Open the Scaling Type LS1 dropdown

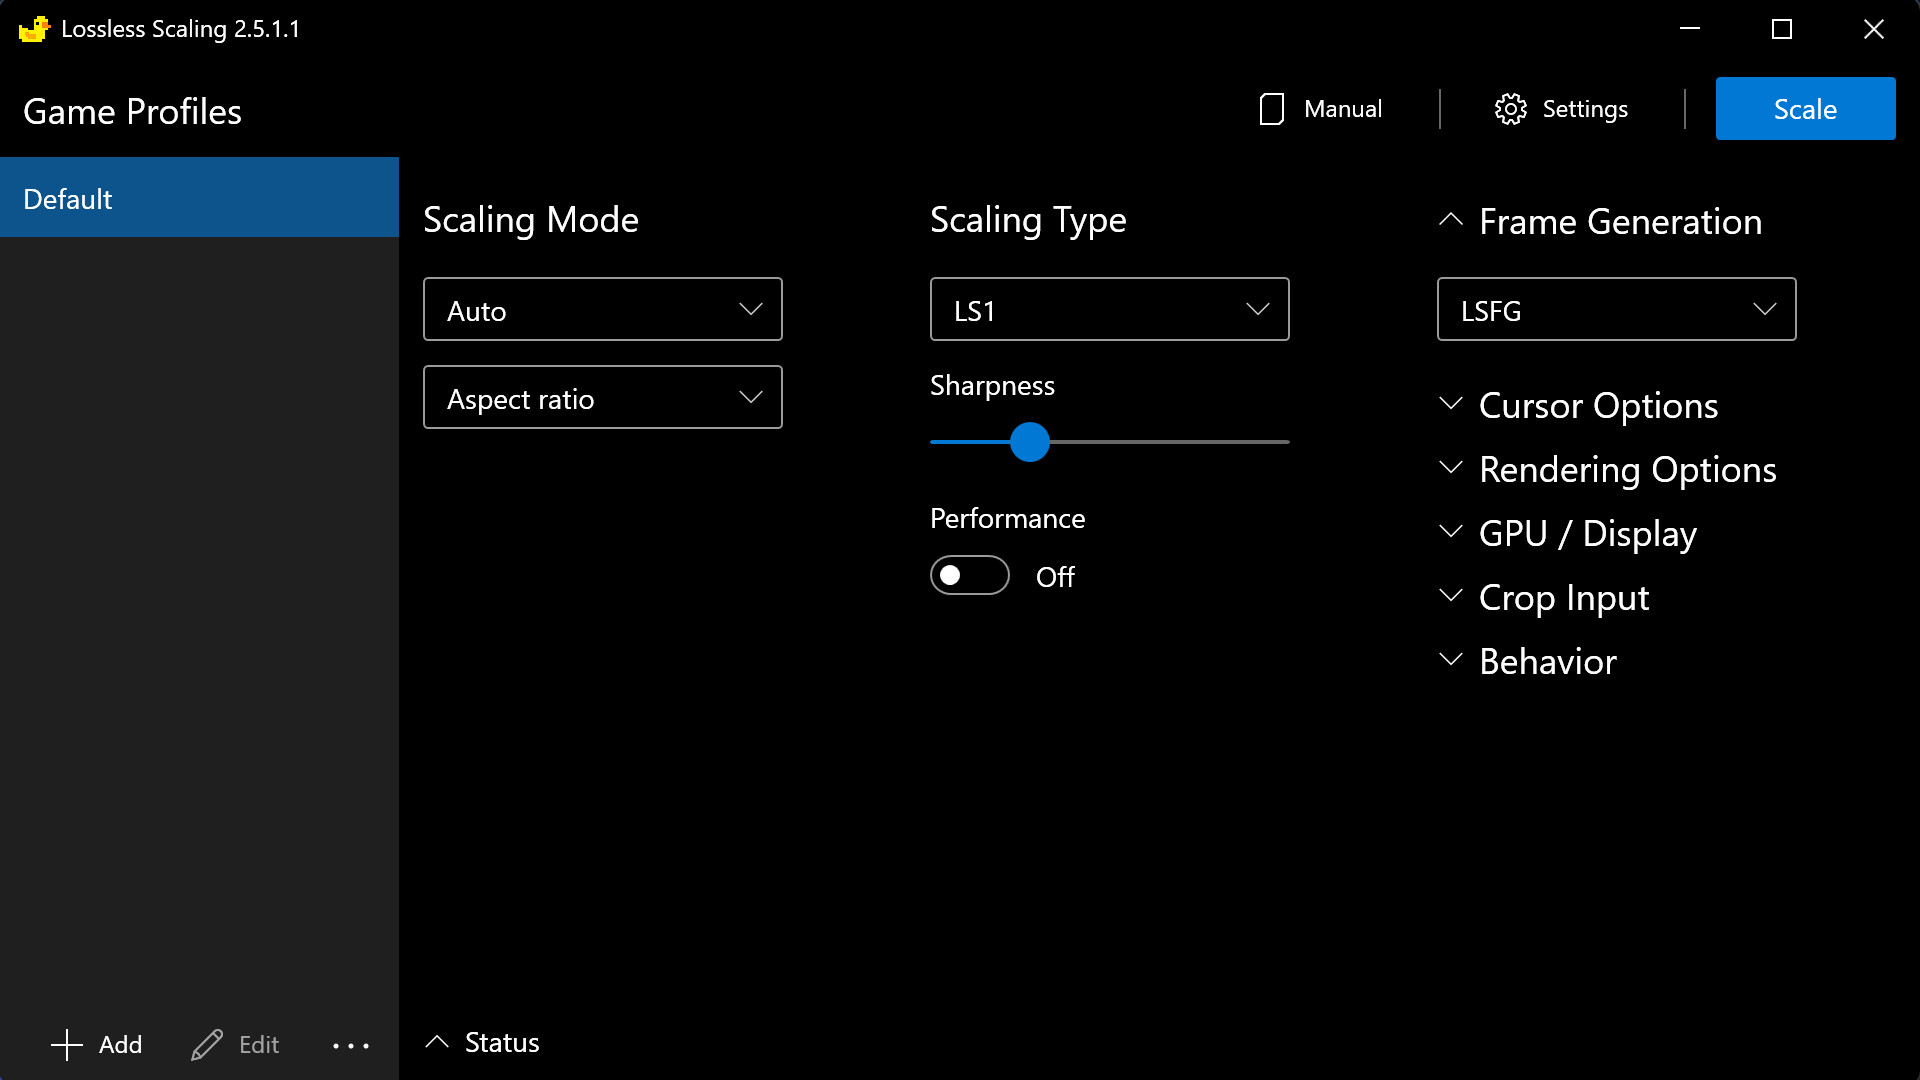1109,309
